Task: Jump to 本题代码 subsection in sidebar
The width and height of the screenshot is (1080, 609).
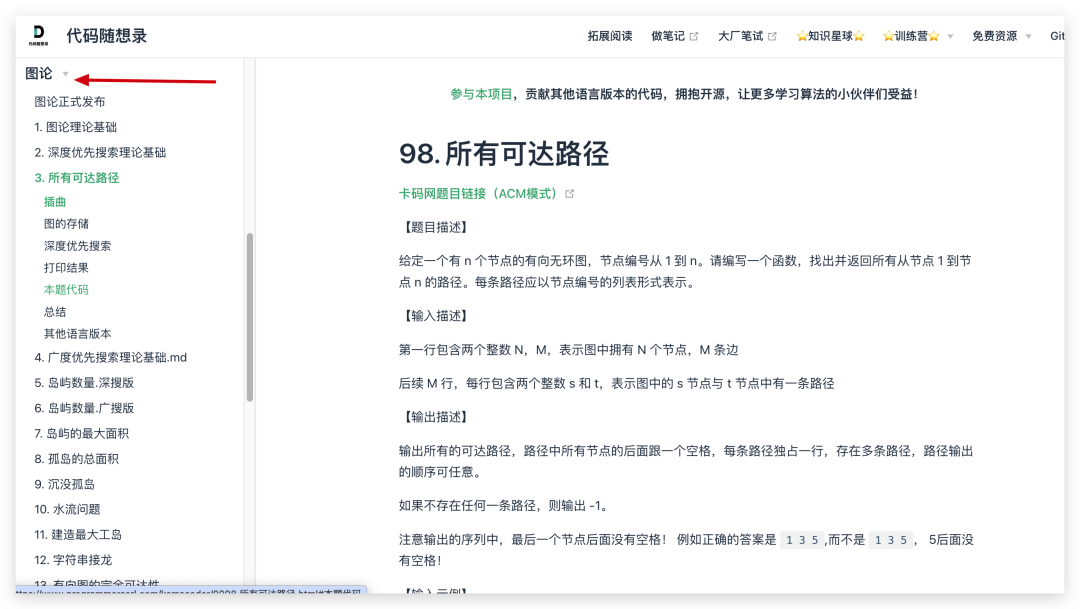Action: click(x=66, y=290)
